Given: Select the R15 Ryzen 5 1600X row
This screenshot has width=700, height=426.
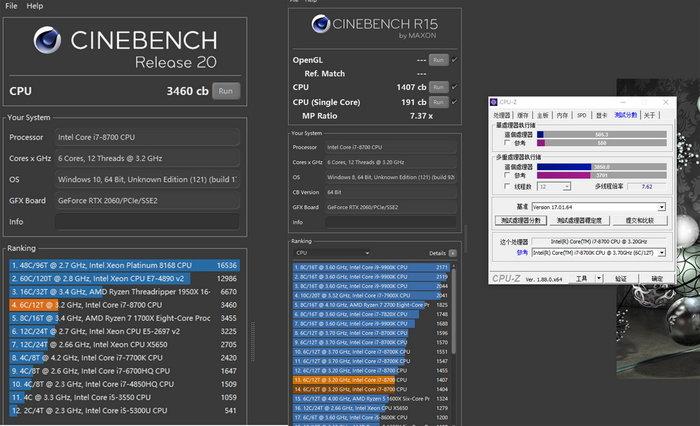Looking at the screenshot, I should pyautogui.click(x=371, y=398).
